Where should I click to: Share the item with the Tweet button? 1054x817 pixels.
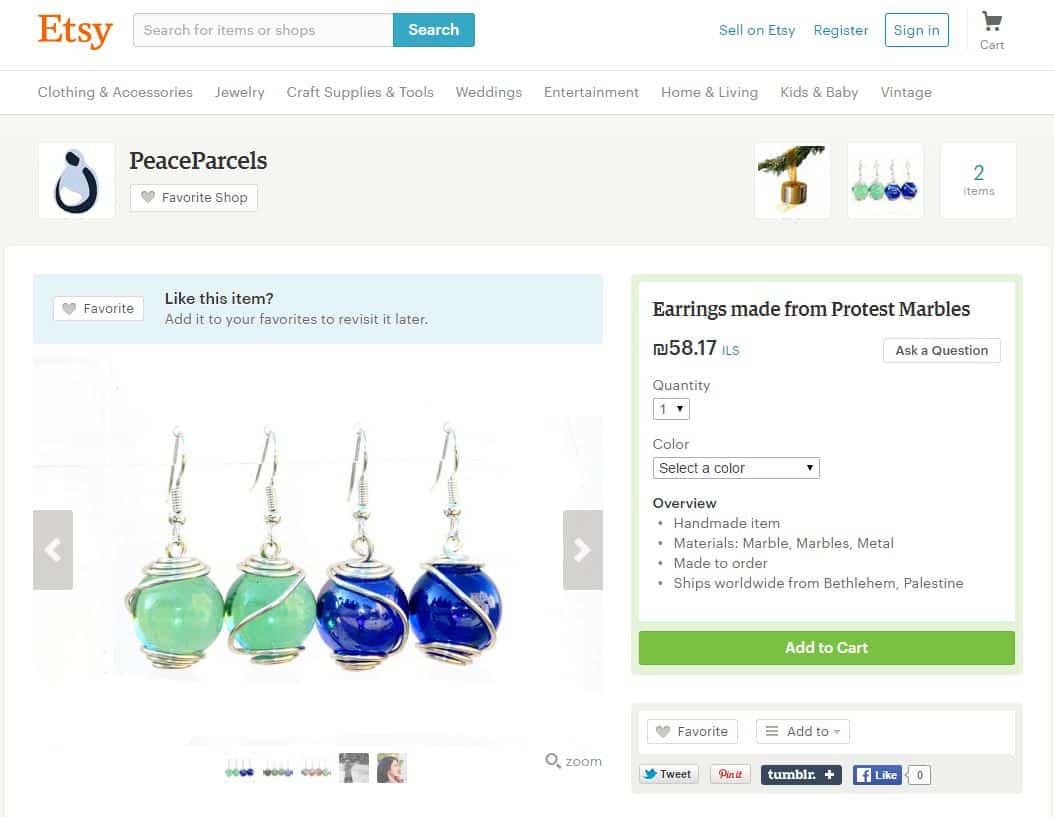[x=668, y=774]
